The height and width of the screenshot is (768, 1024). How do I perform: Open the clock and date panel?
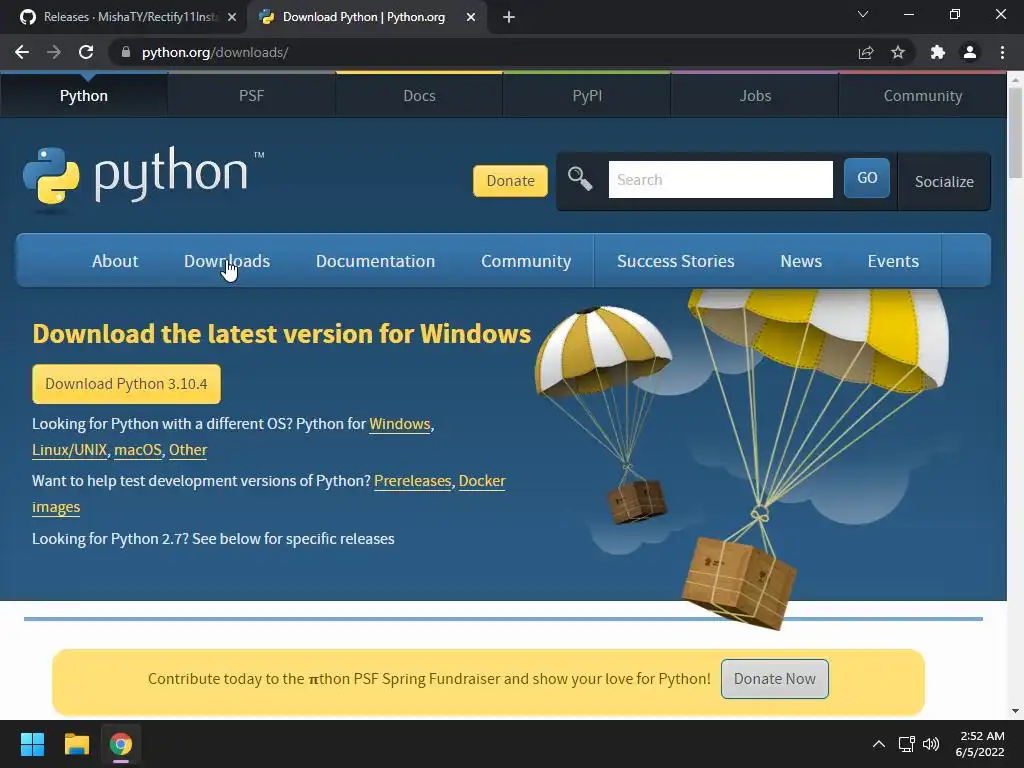click(x=980, y=744)
